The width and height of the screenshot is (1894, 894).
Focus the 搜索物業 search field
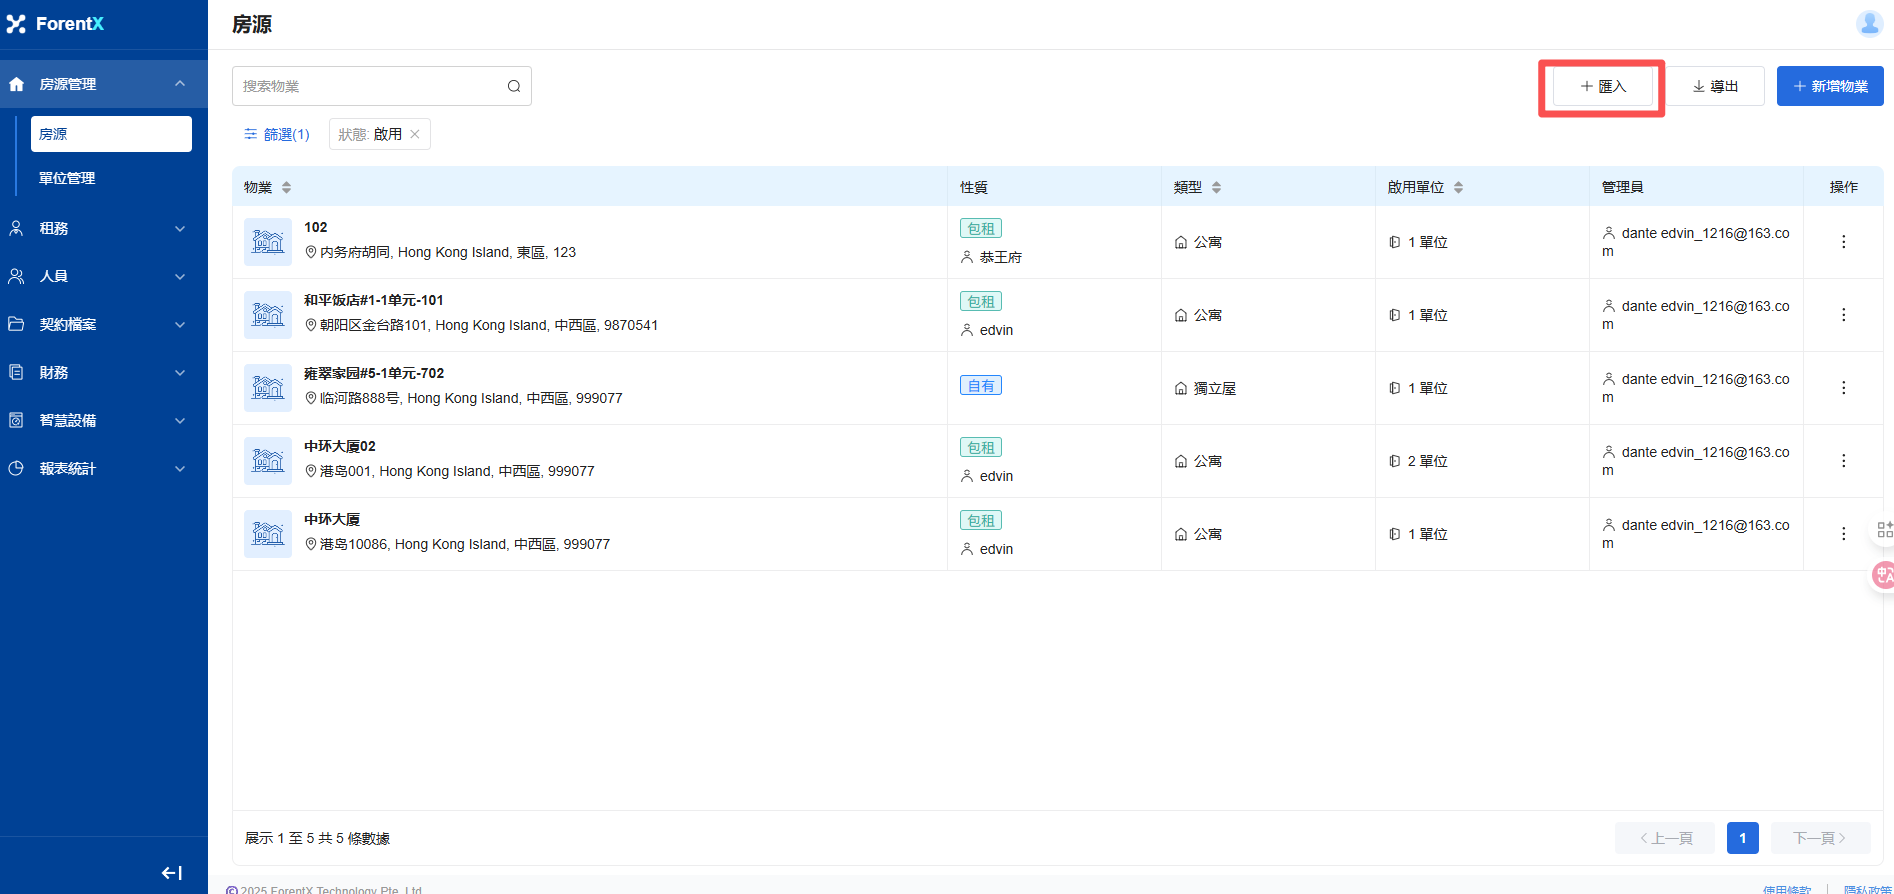coord(370,86)
